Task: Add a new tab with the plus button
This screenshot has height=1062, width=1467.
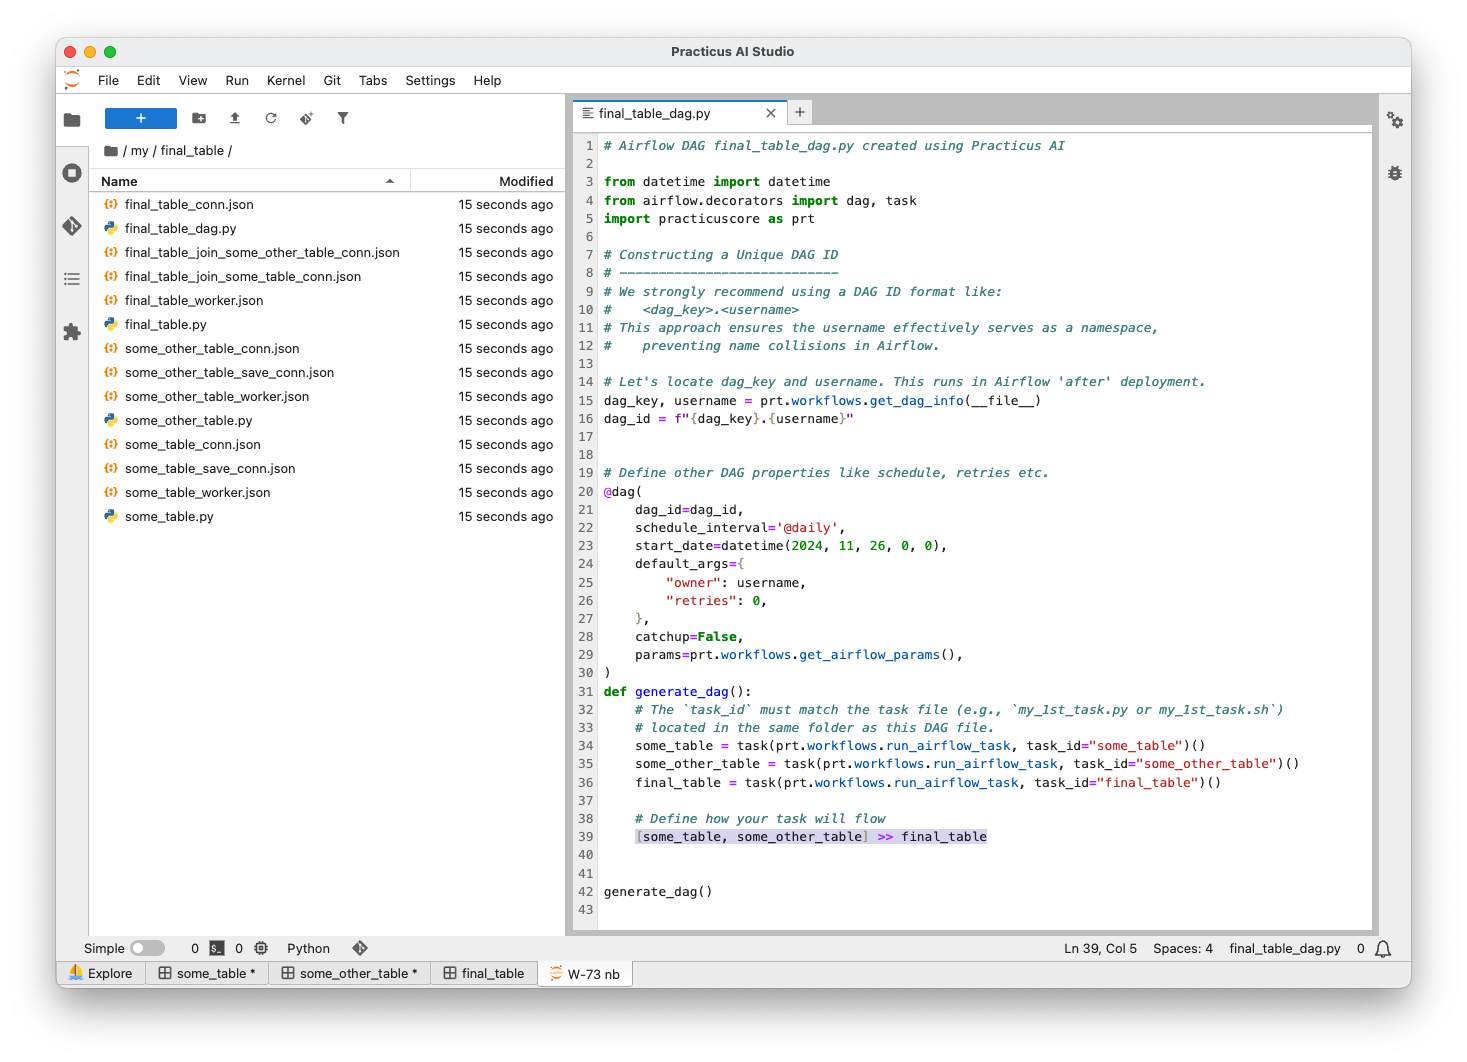Action: (x=800, y=112)
